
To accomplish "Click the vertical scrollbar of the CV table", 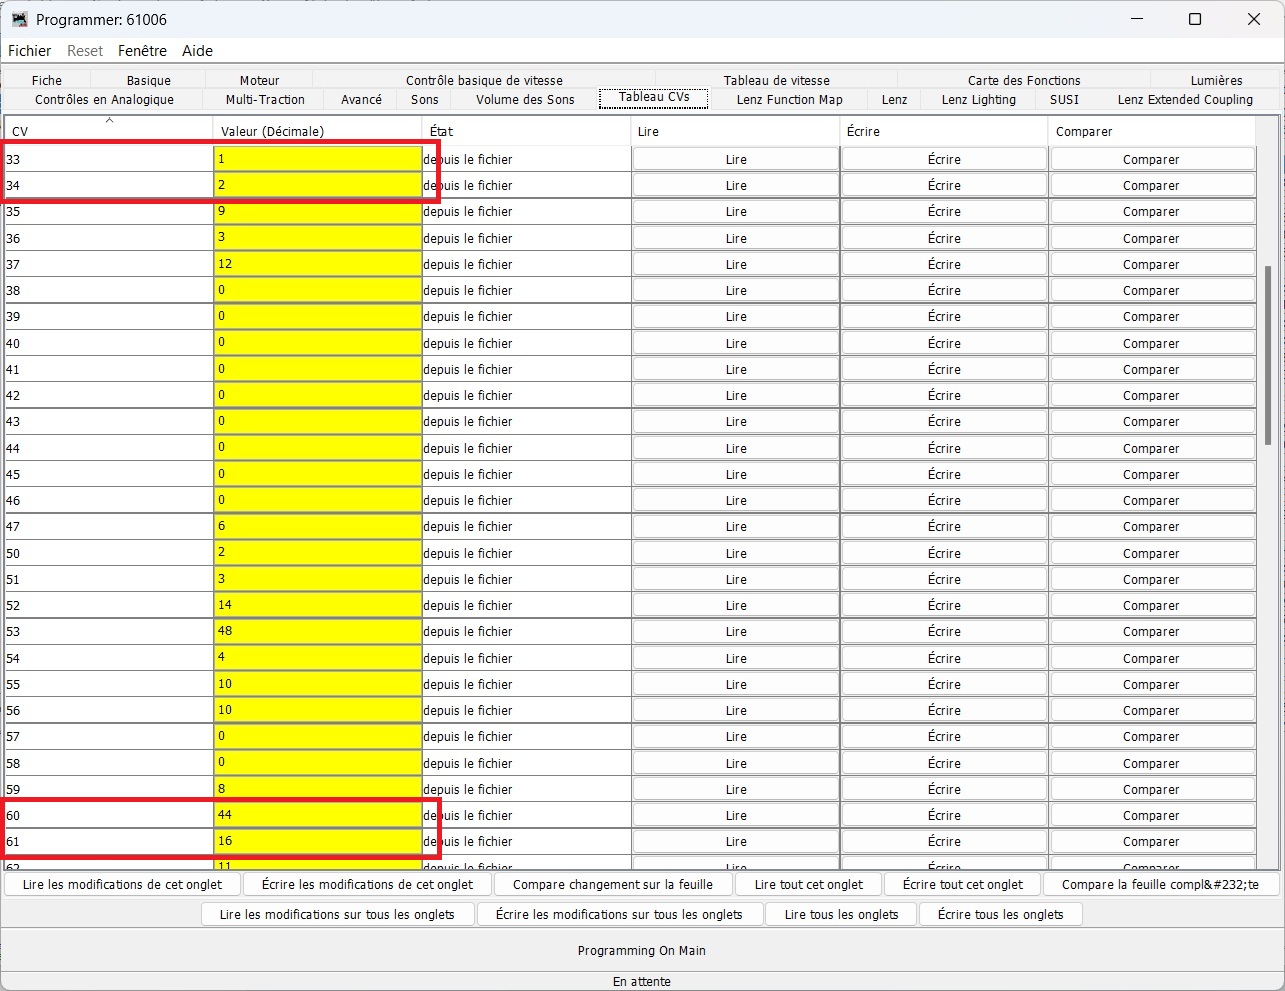I will tap(1268, 355).
